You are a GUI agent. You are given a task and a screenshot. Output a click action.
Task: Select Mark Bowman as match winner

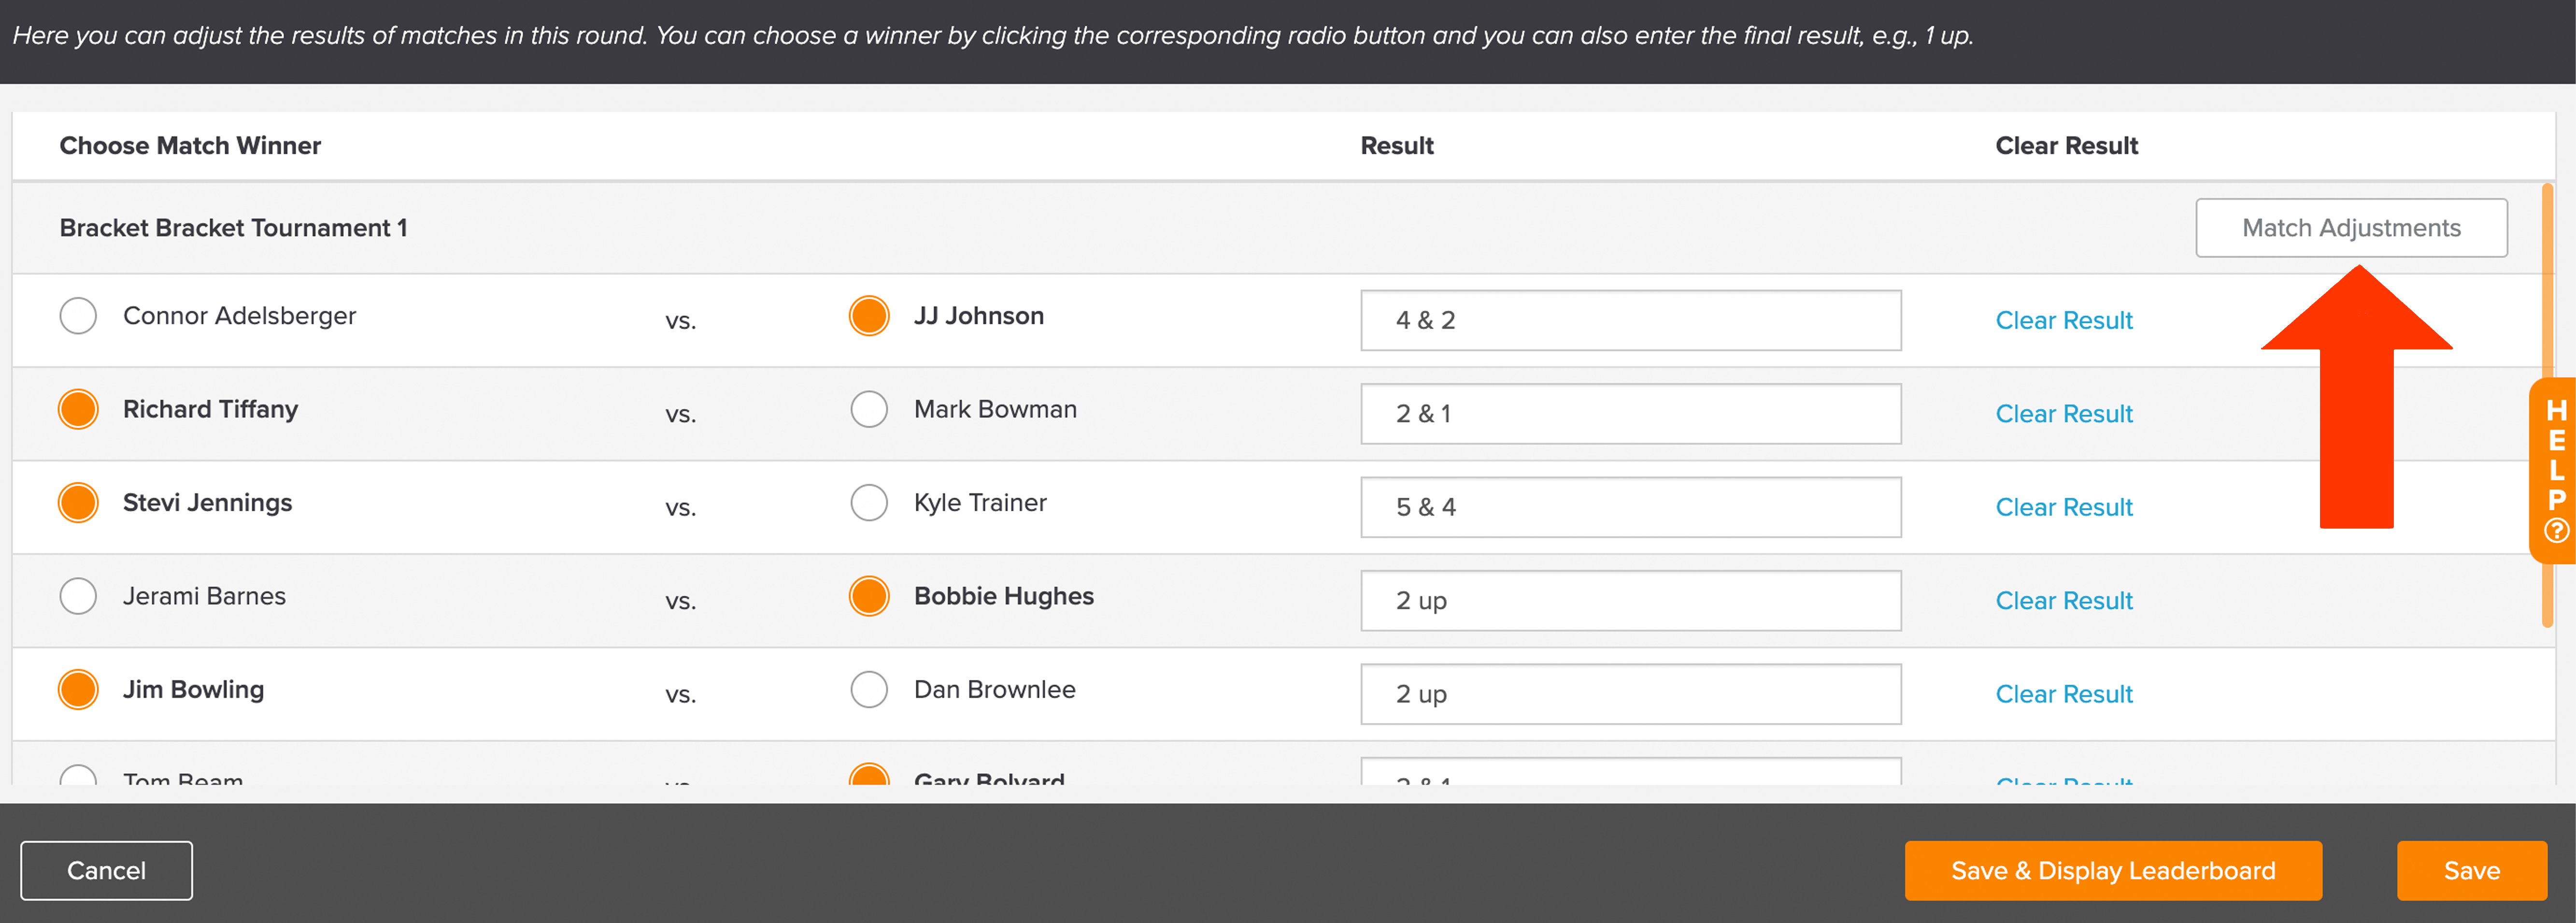869,409
